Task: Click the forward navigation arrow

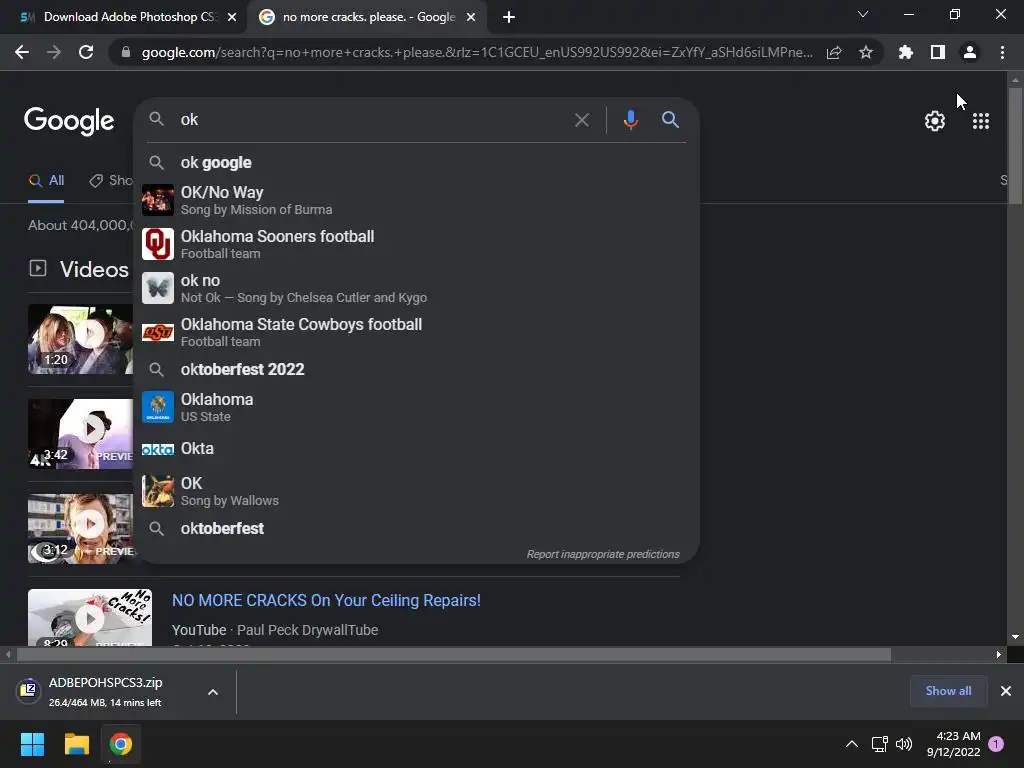Action: 54,52
